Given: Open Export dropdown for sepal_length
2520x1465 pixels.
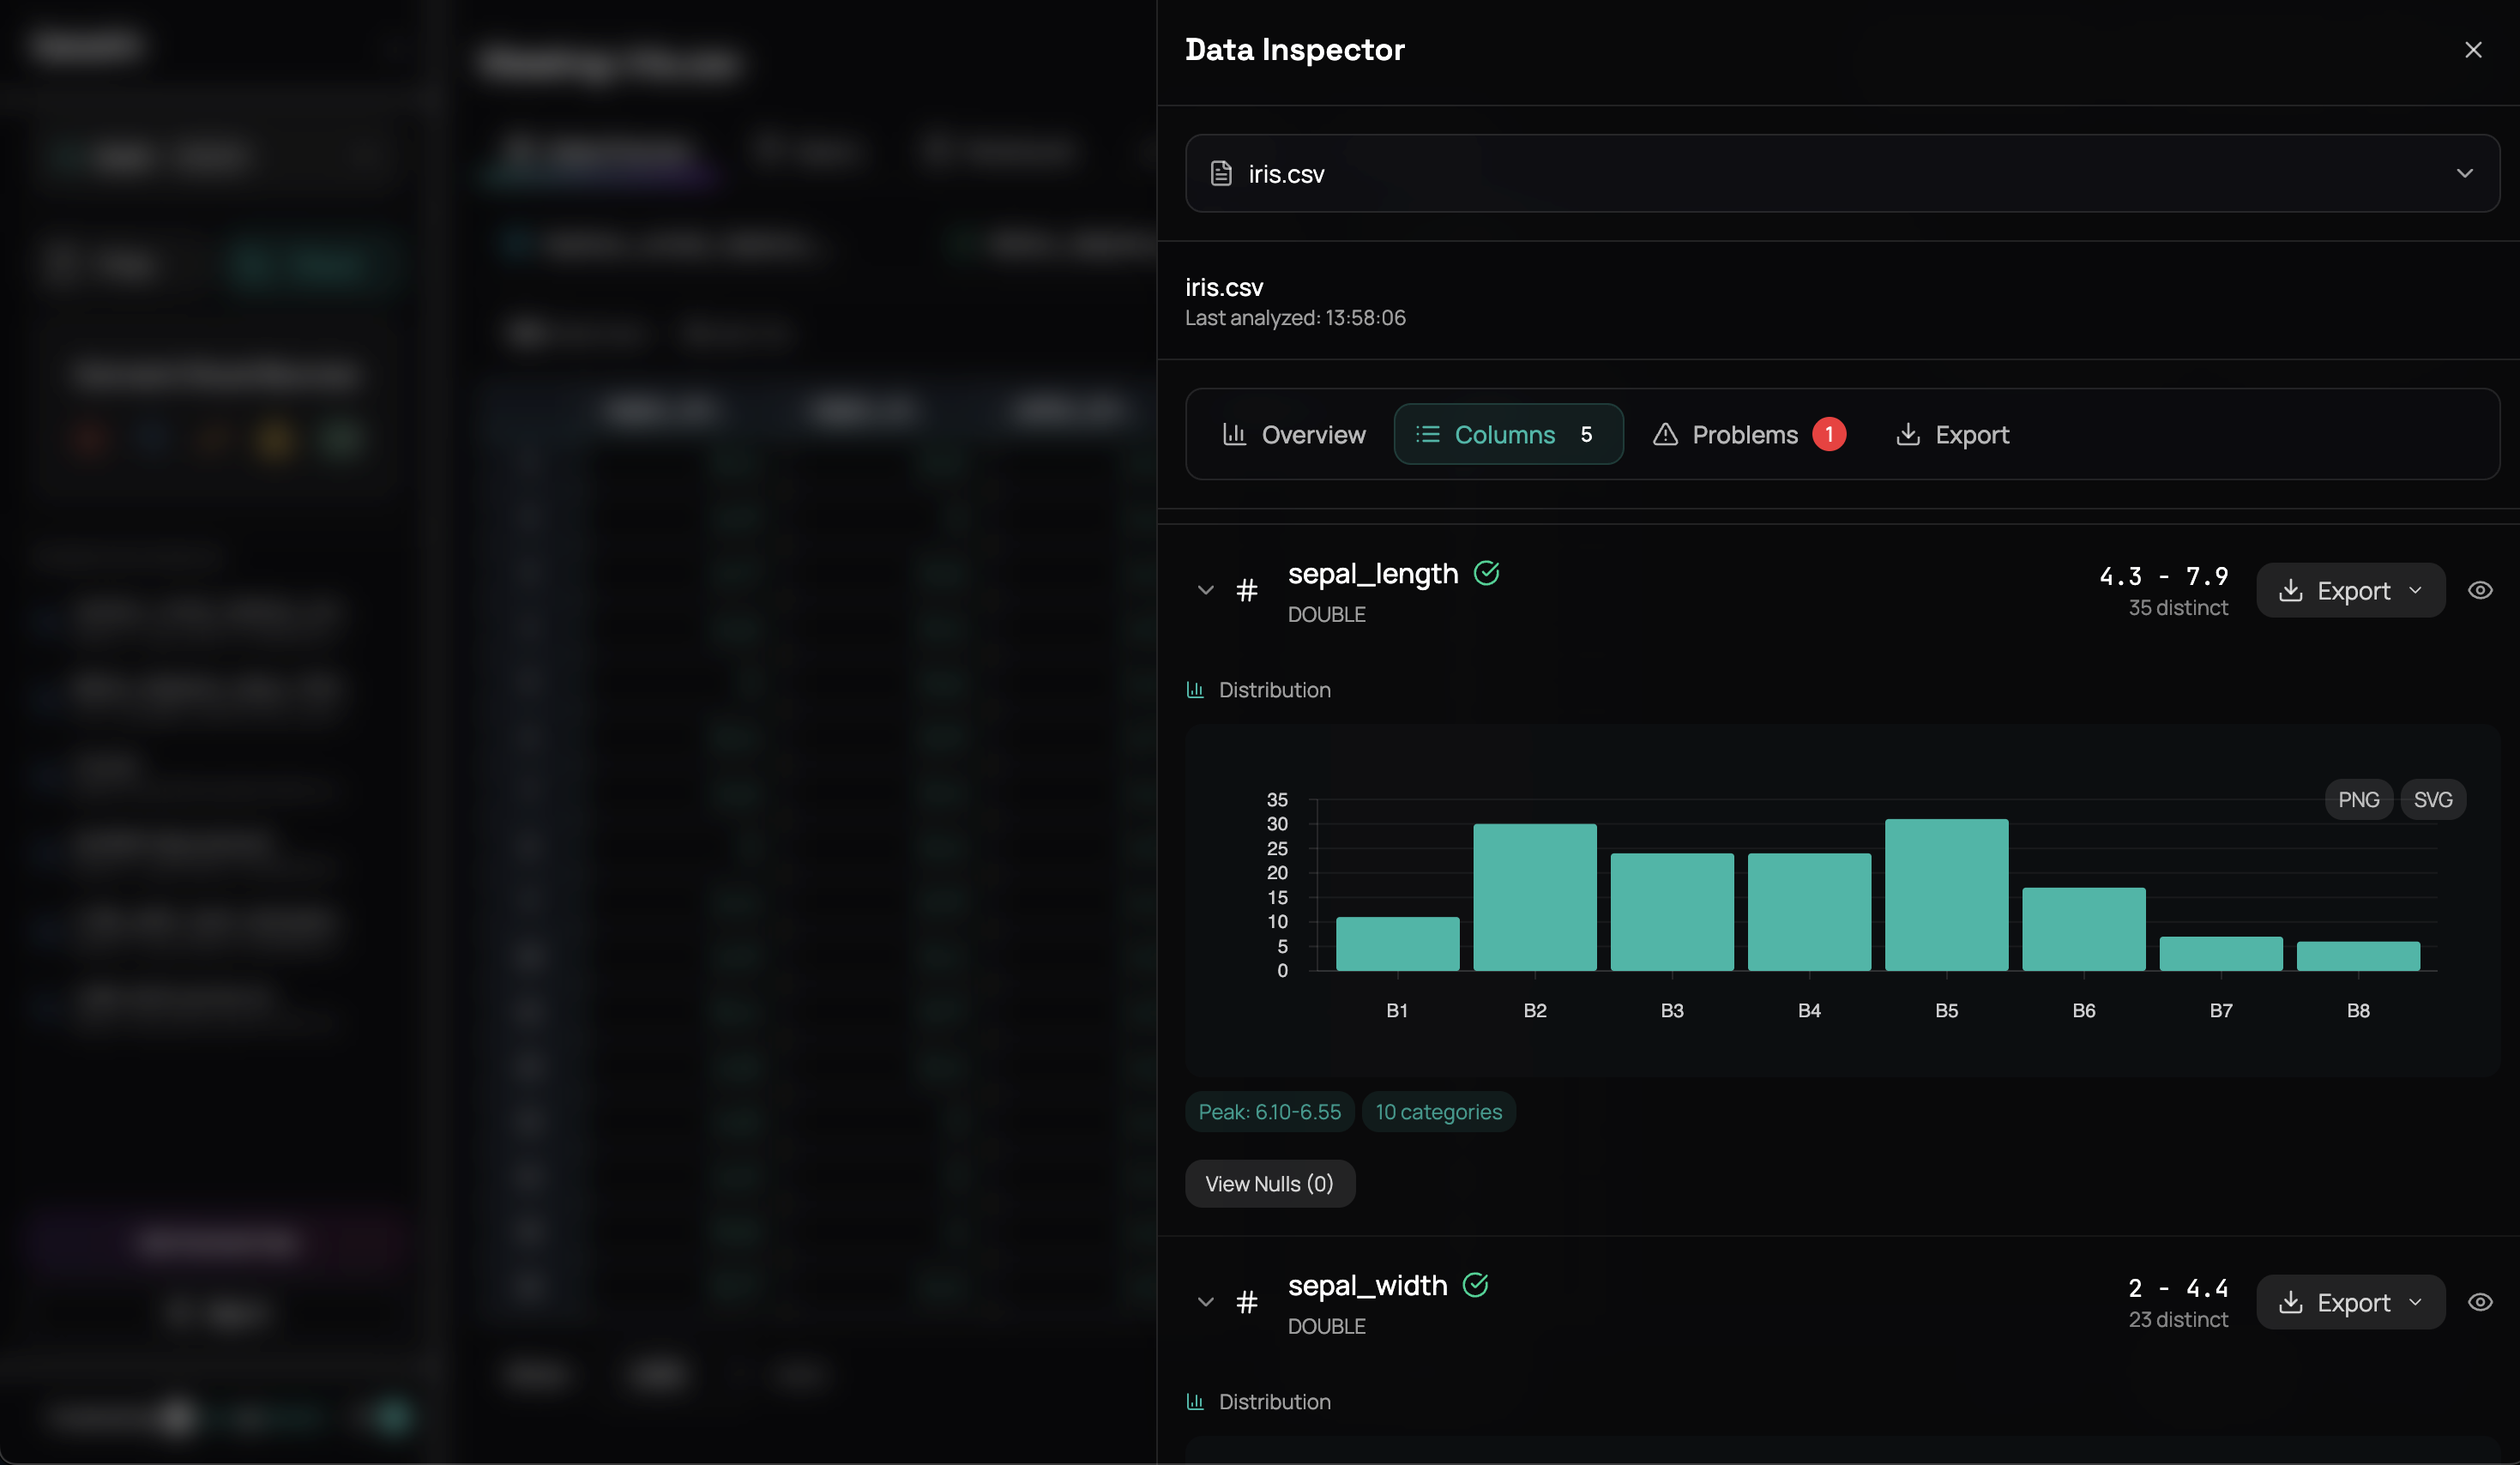Looking at the screenshot, I should [x=2349, y=591].
